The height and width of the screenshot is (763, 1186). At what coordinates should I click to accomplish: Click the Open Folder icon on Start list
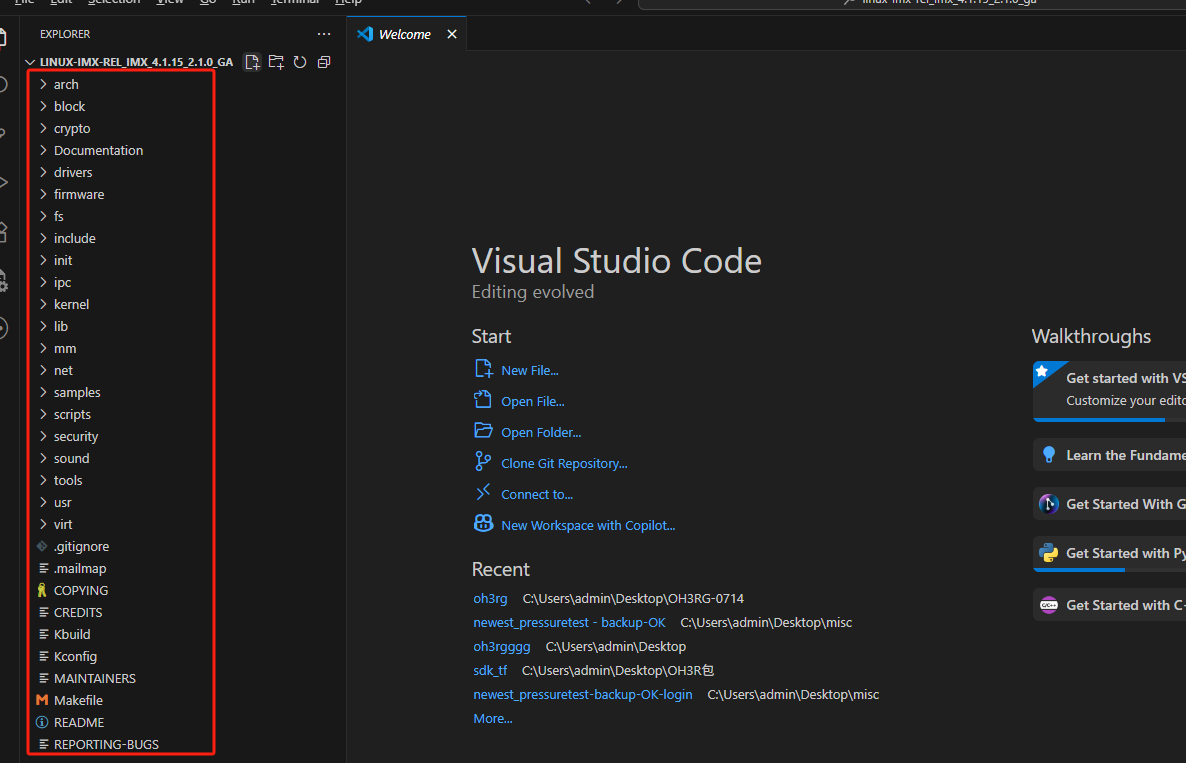(483, 431)
